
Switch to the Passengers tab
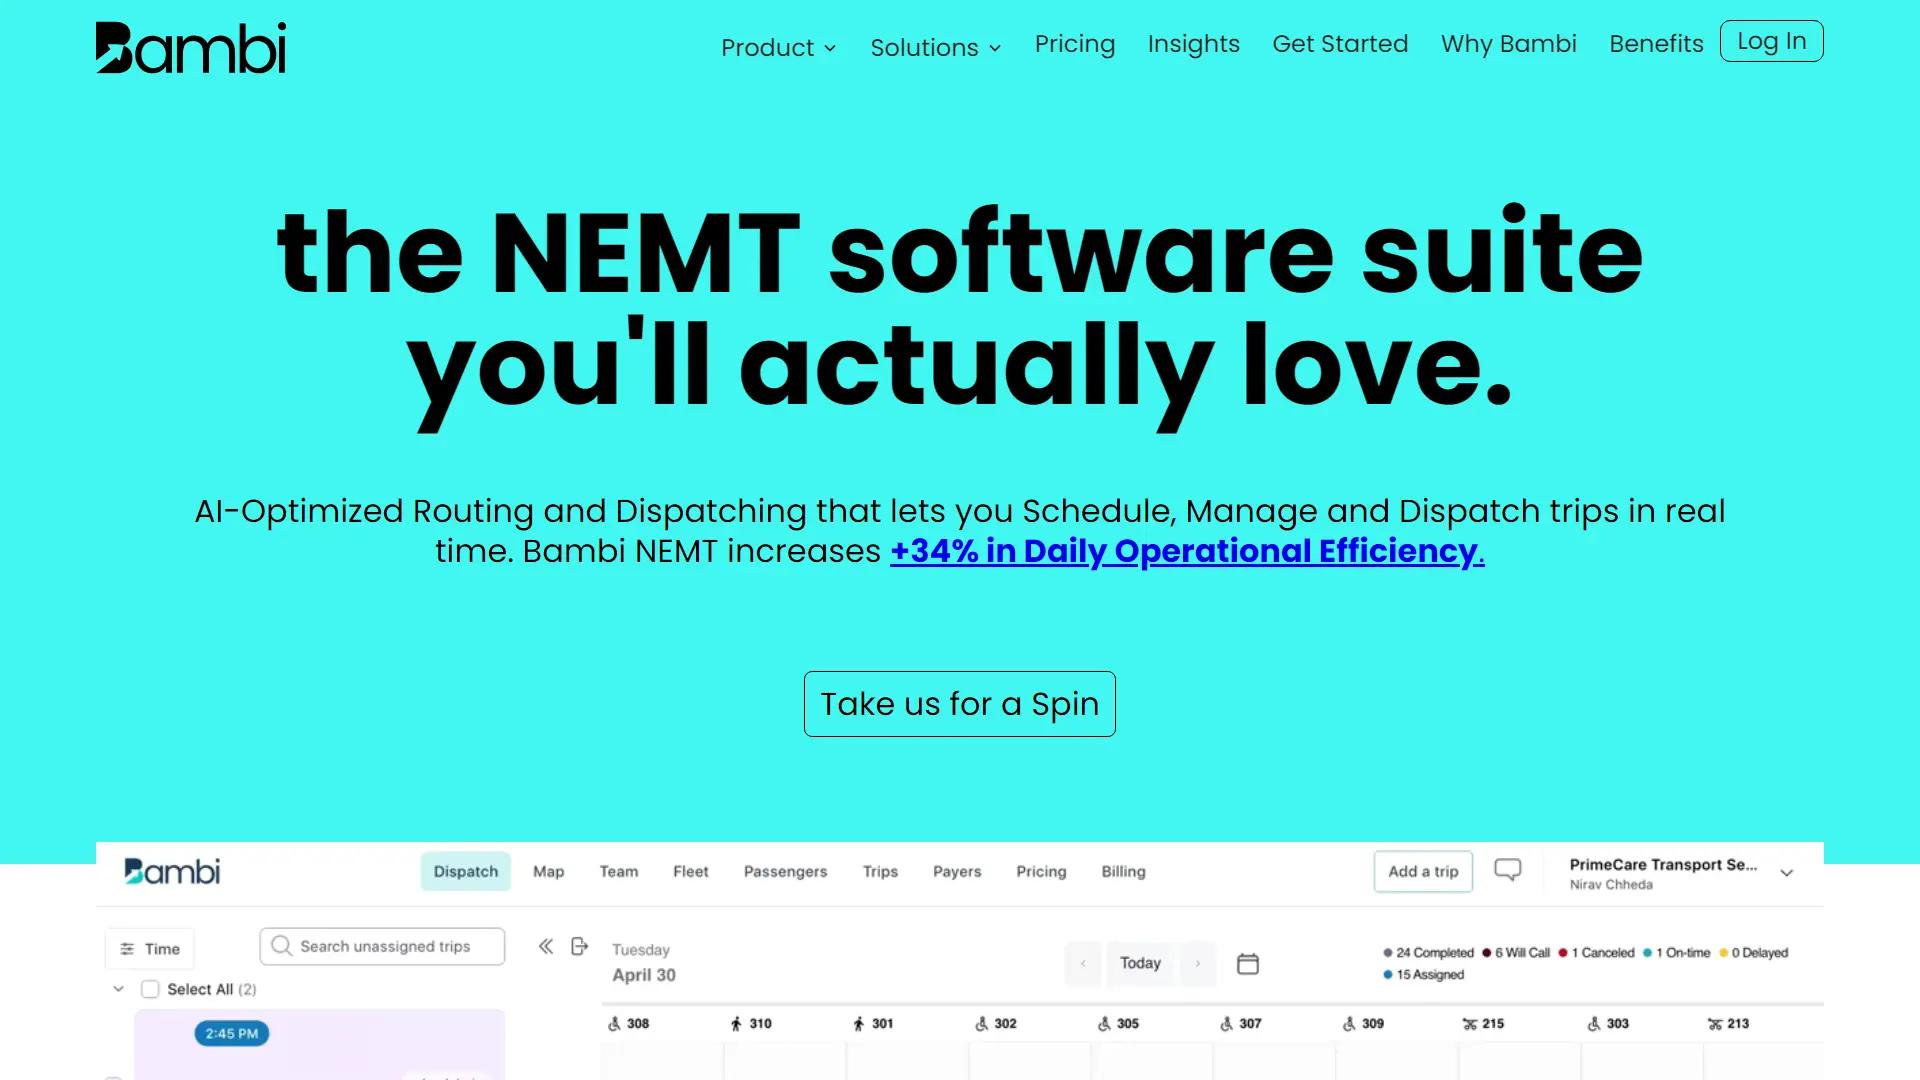786,872
